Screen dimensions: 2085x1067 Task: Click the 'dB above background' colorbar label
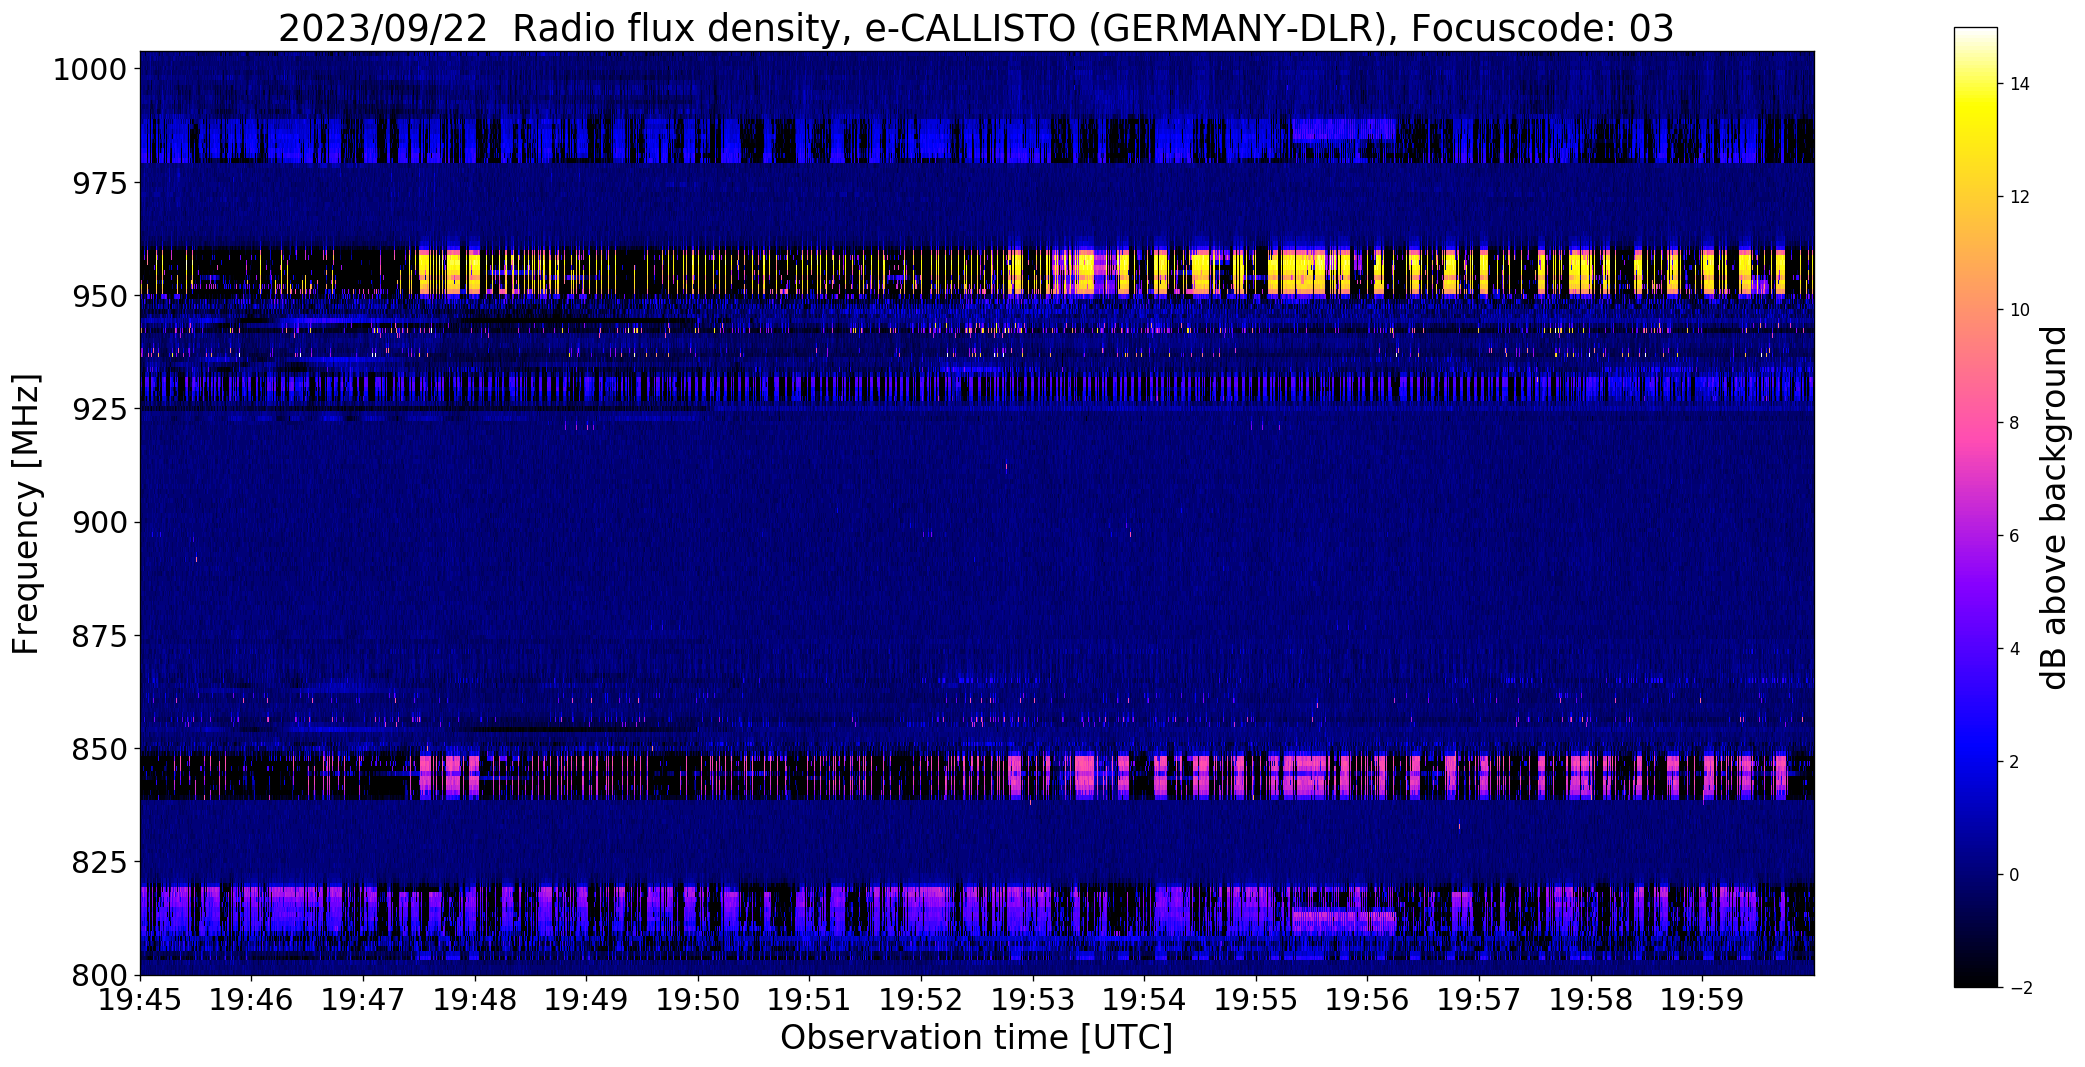click(x=2054, y=508)
